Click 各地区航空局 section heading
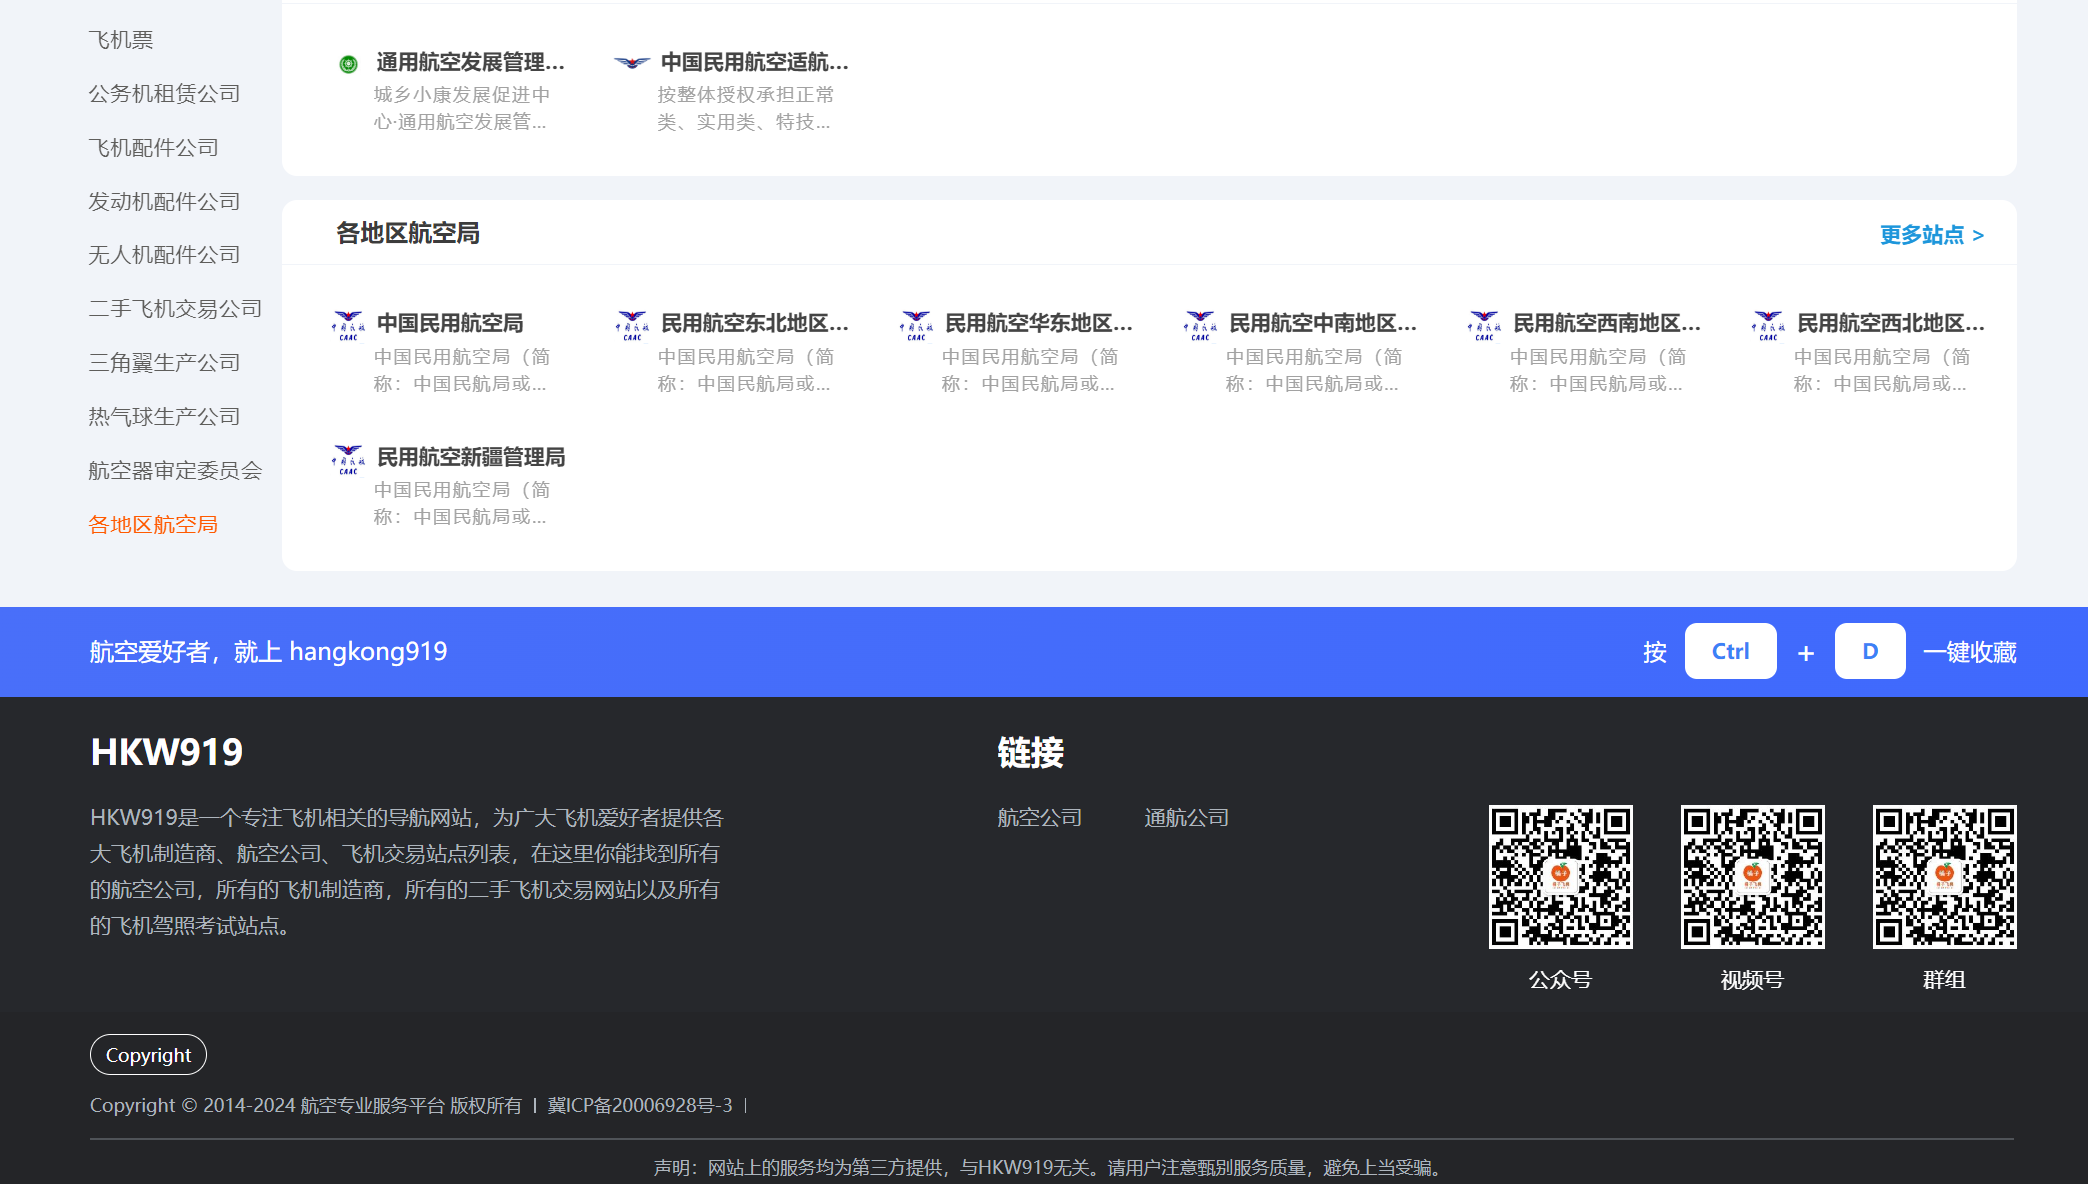 coord(408,233)
